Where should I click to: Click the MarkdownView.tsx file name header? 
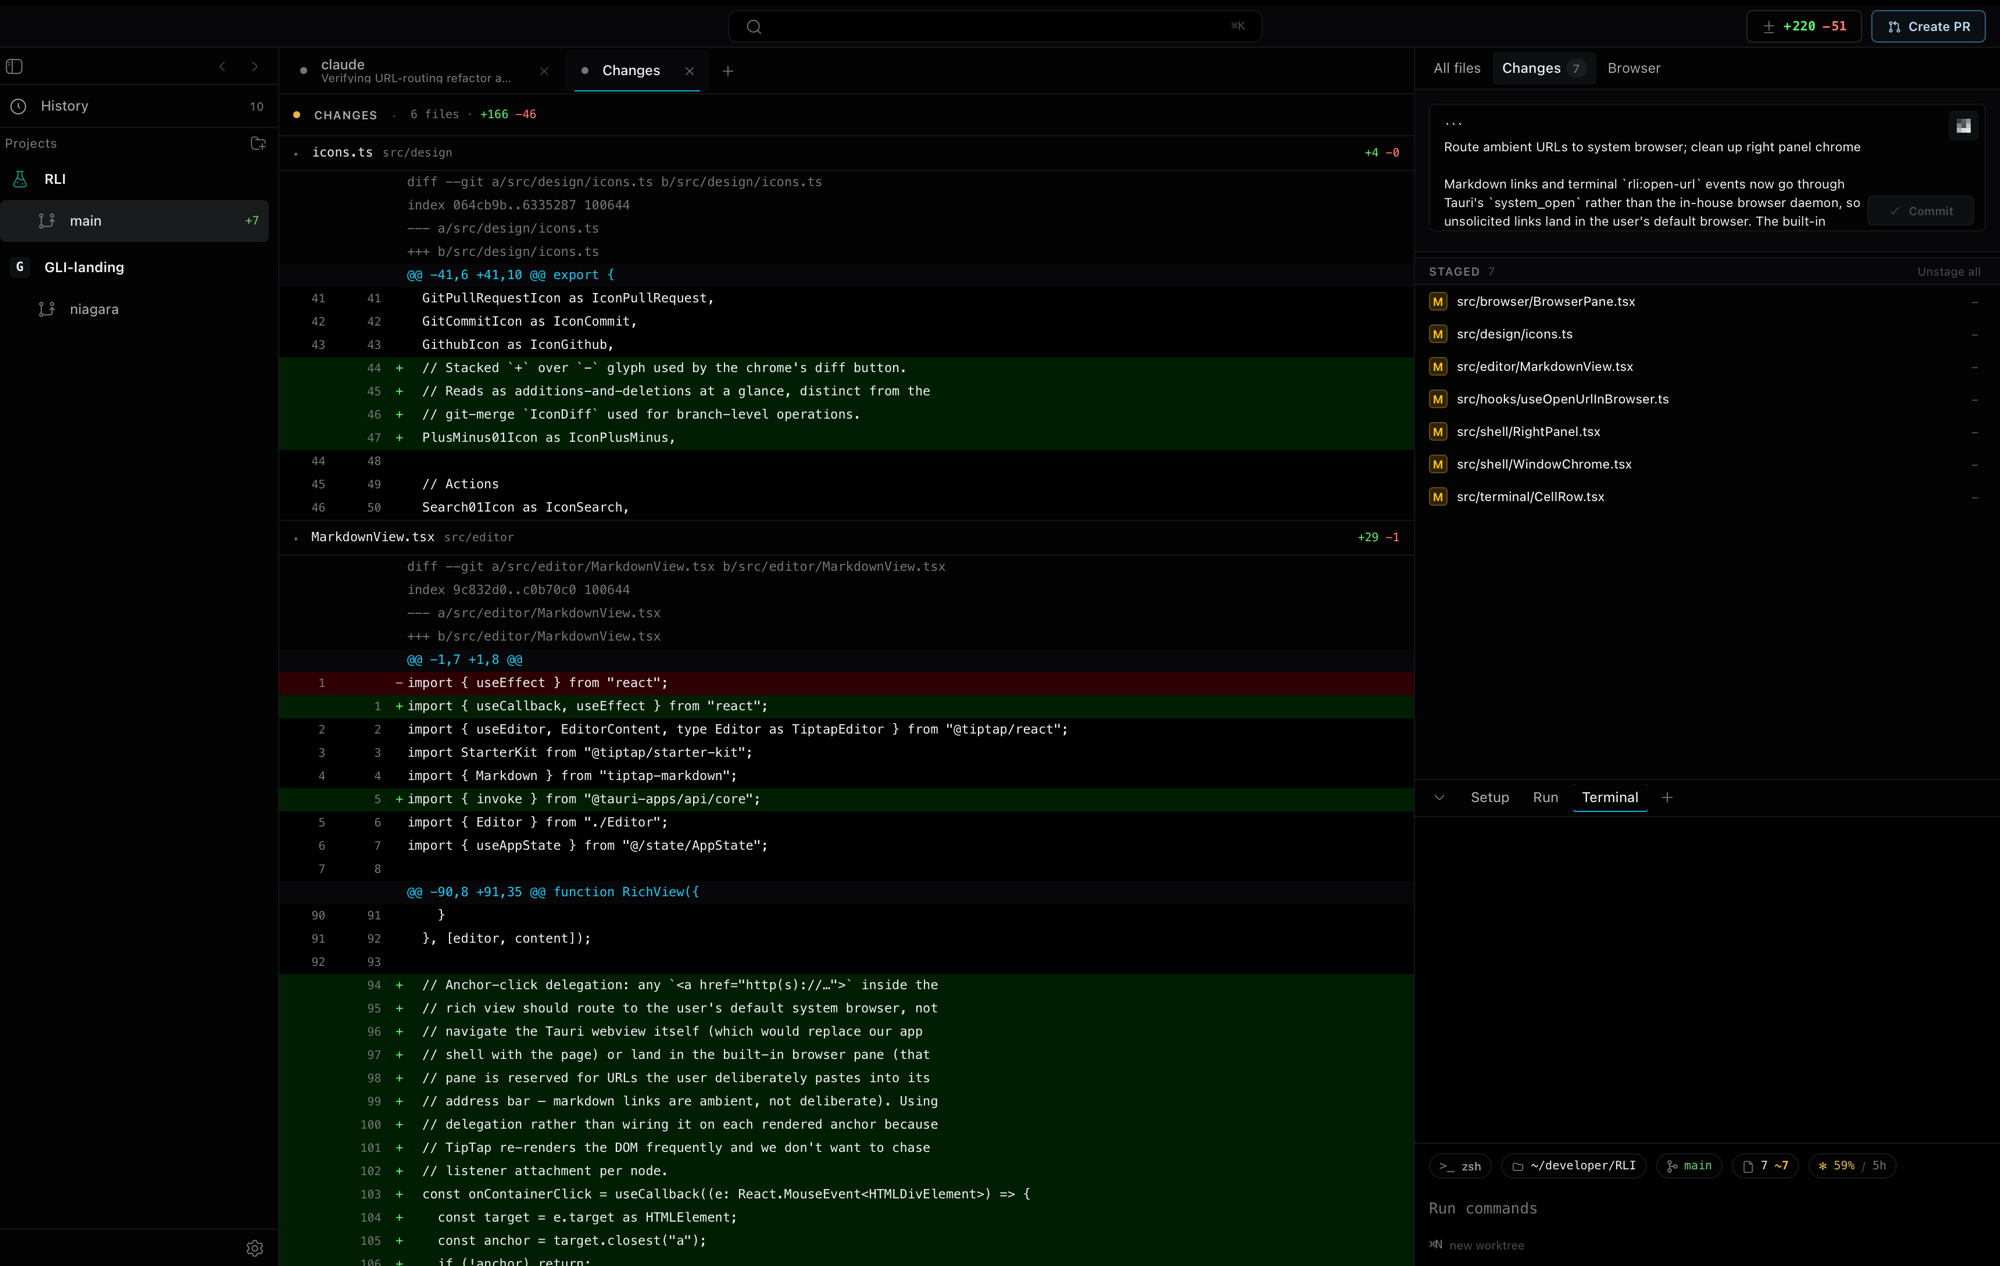pos(372,538)
